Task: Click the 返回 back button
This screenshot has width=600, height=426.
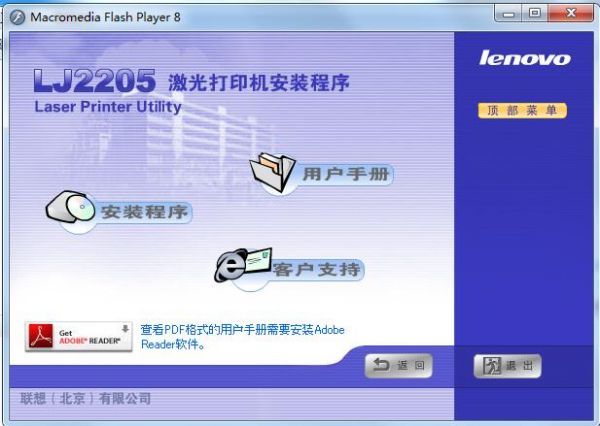Action: 399,366
